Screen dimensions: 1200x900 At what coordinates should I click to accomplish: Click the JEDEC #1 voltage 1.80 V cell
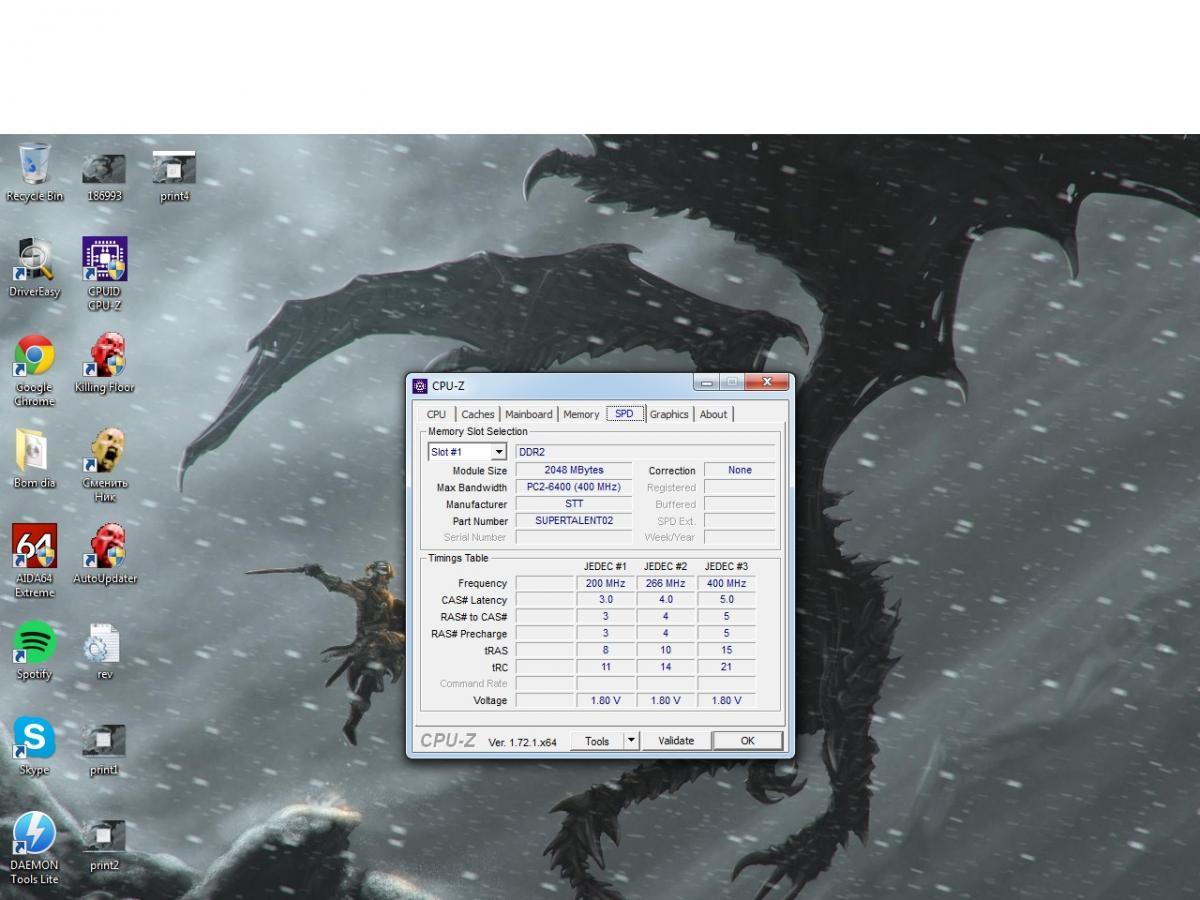point(606,701)
